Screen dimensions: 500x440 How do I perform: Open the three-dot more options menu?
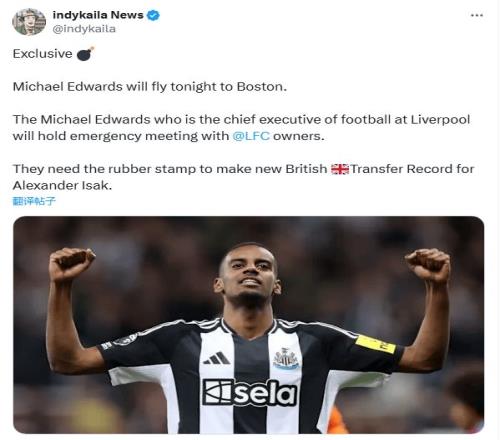pyautogui.click(x=477, y=15)
